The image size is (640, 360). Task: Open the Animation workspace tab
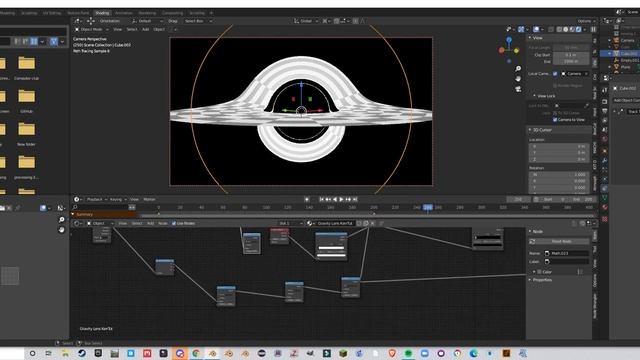point(124,13)
